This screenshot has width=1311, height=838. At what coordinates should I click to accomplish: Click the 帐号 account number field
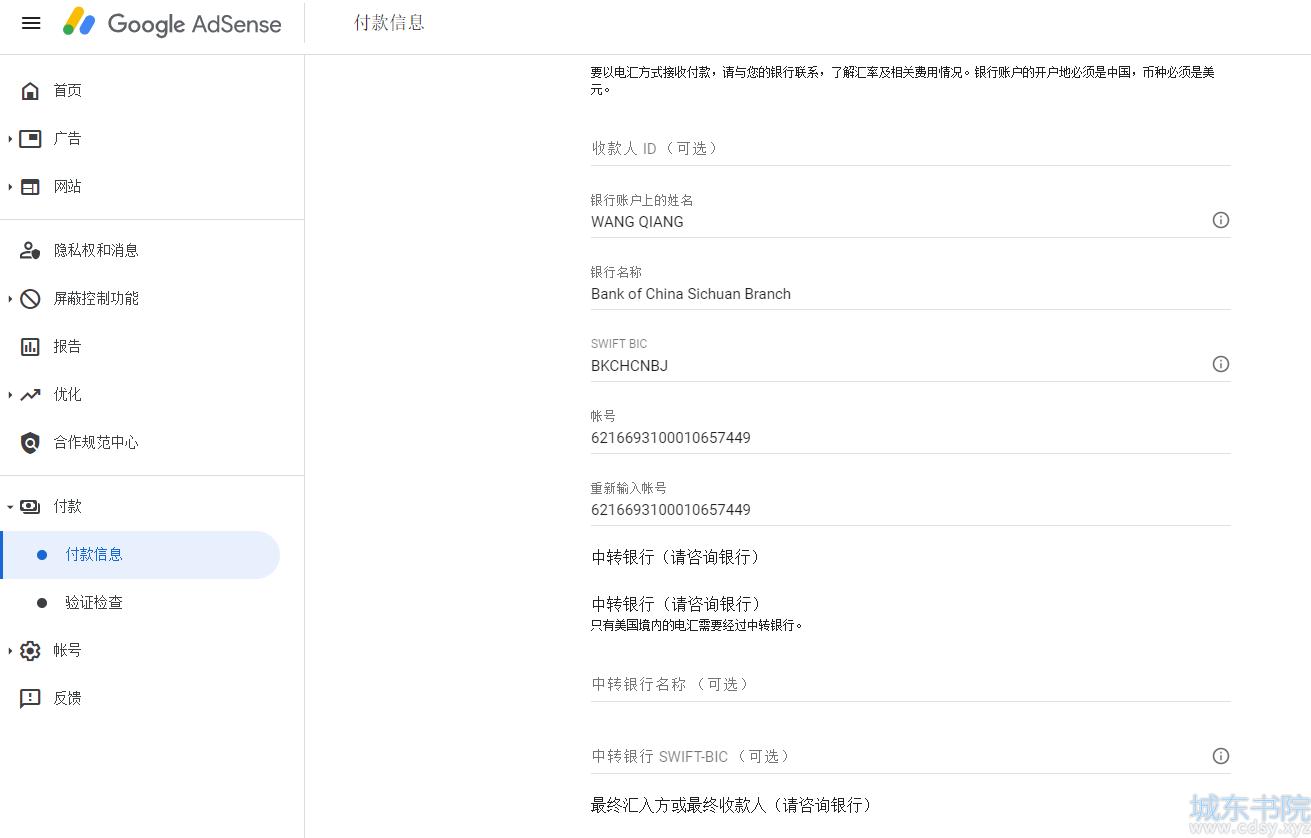(x=910, y=438)
